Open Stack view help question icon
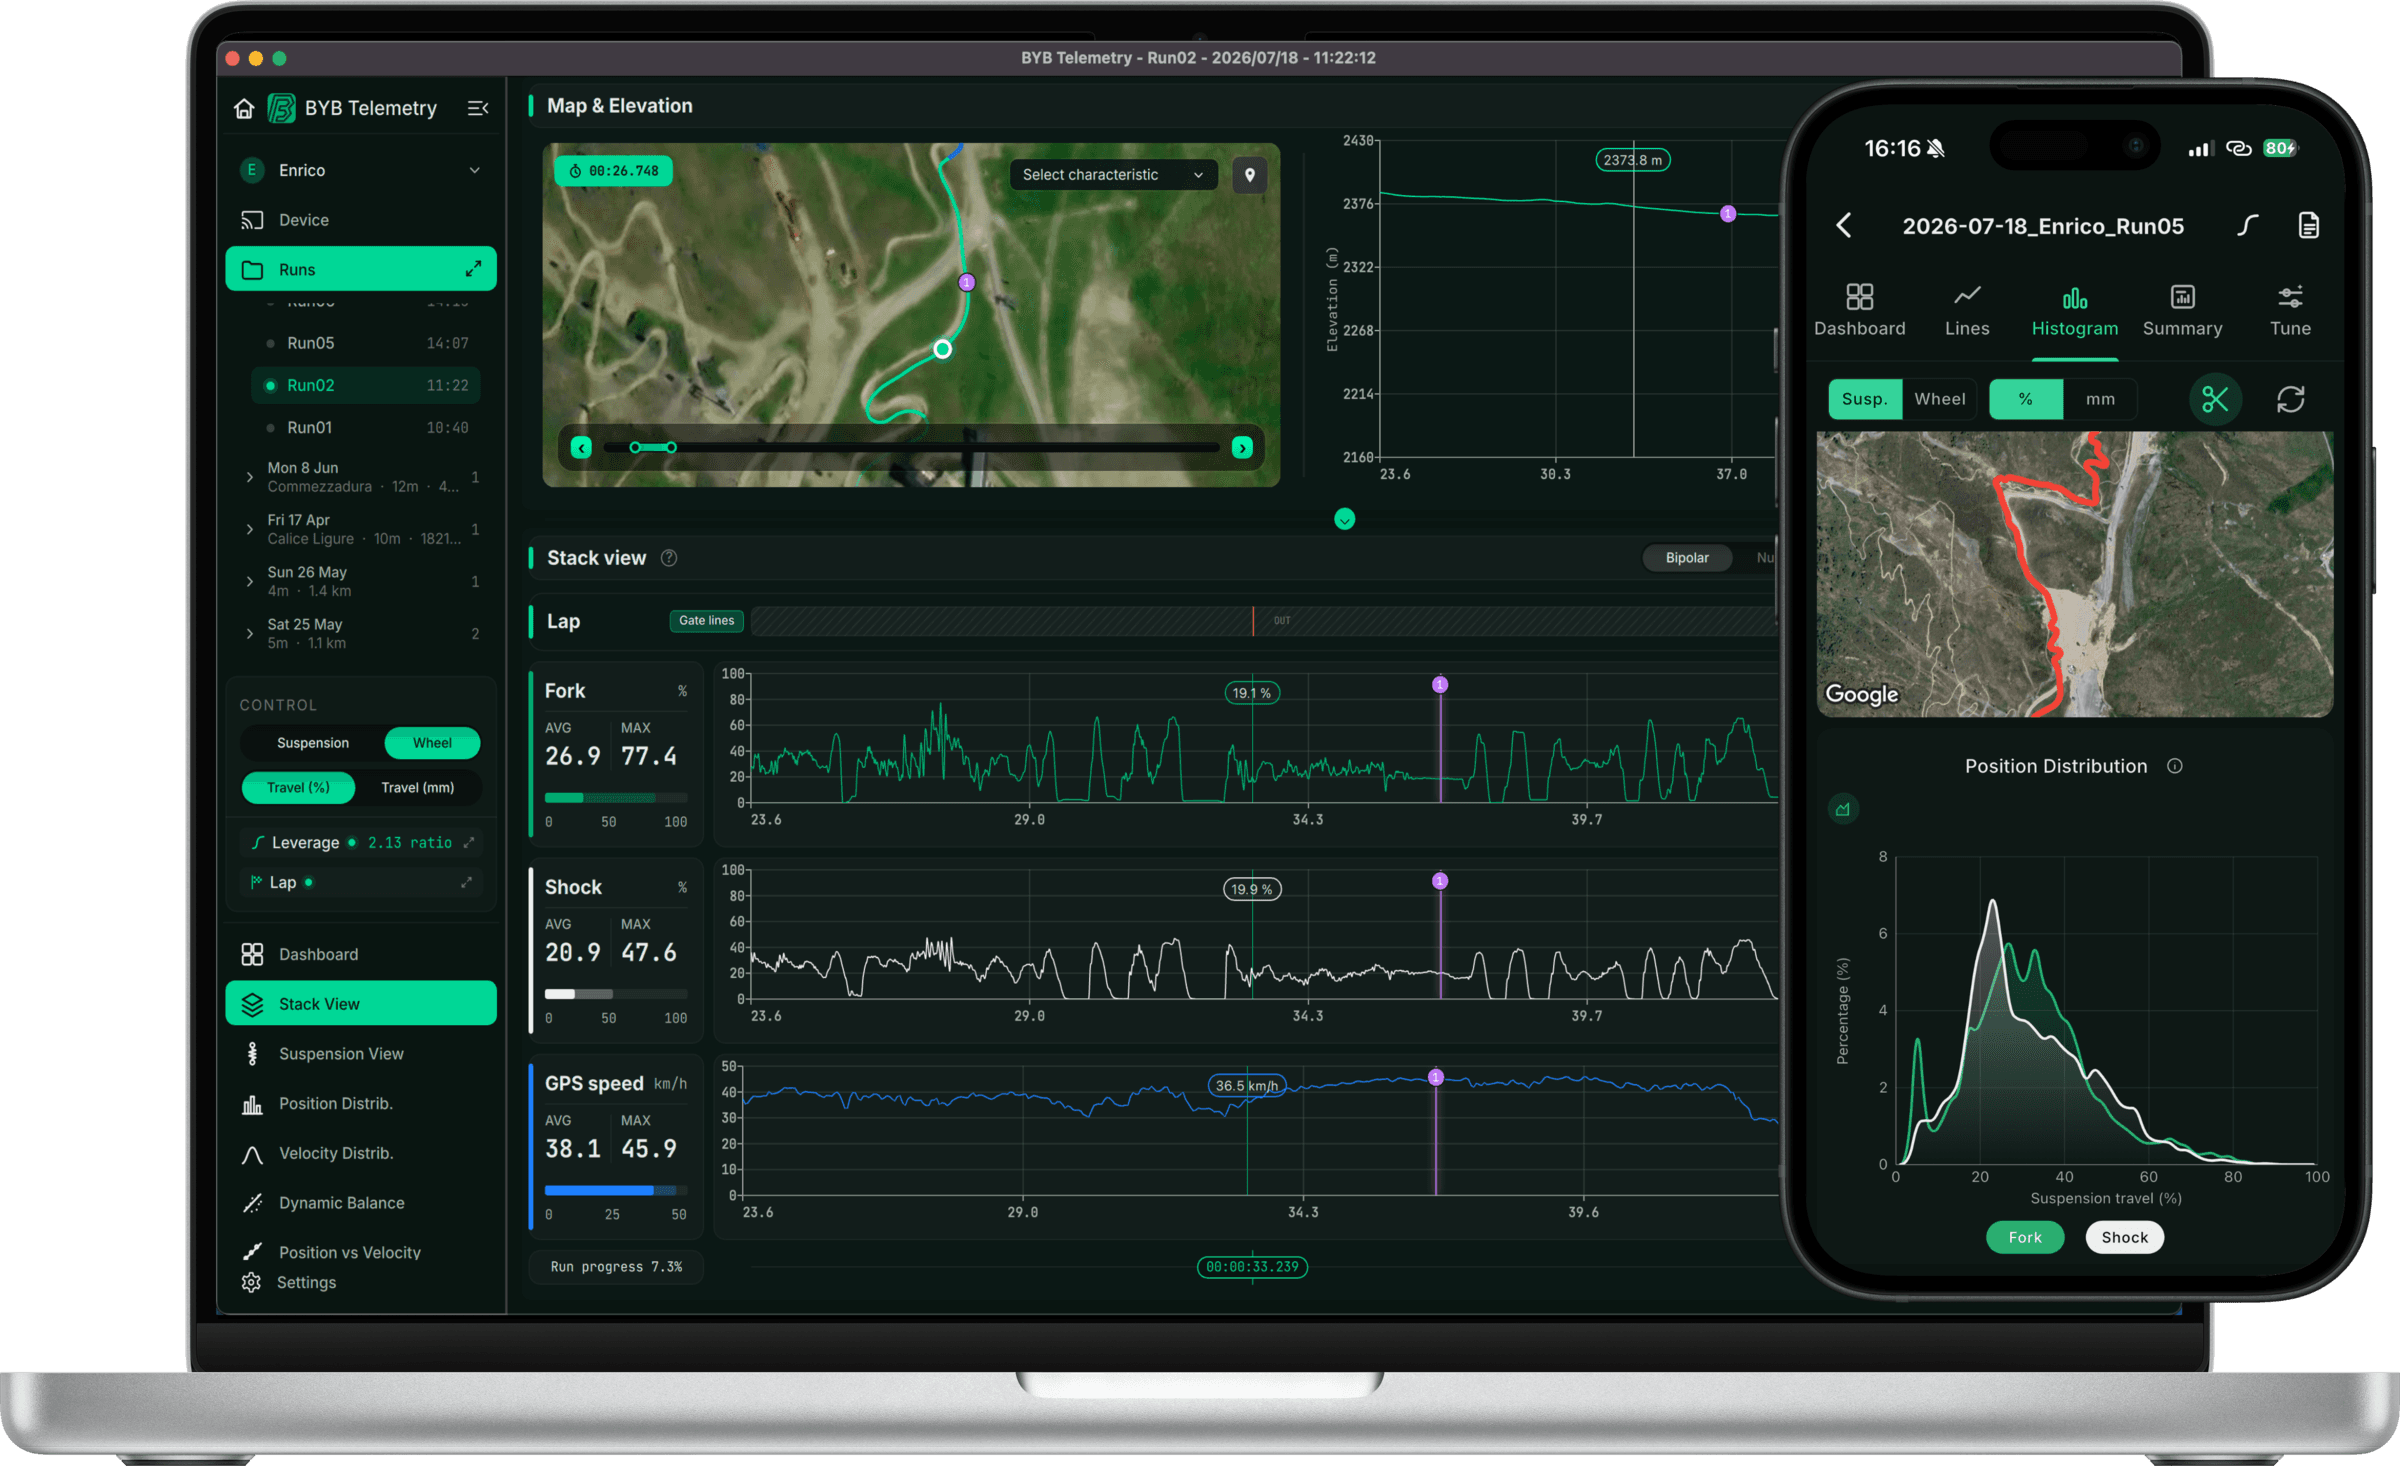Image resolution: width=2400 pixels, height=1466 pixels. (x=669, y=558)
